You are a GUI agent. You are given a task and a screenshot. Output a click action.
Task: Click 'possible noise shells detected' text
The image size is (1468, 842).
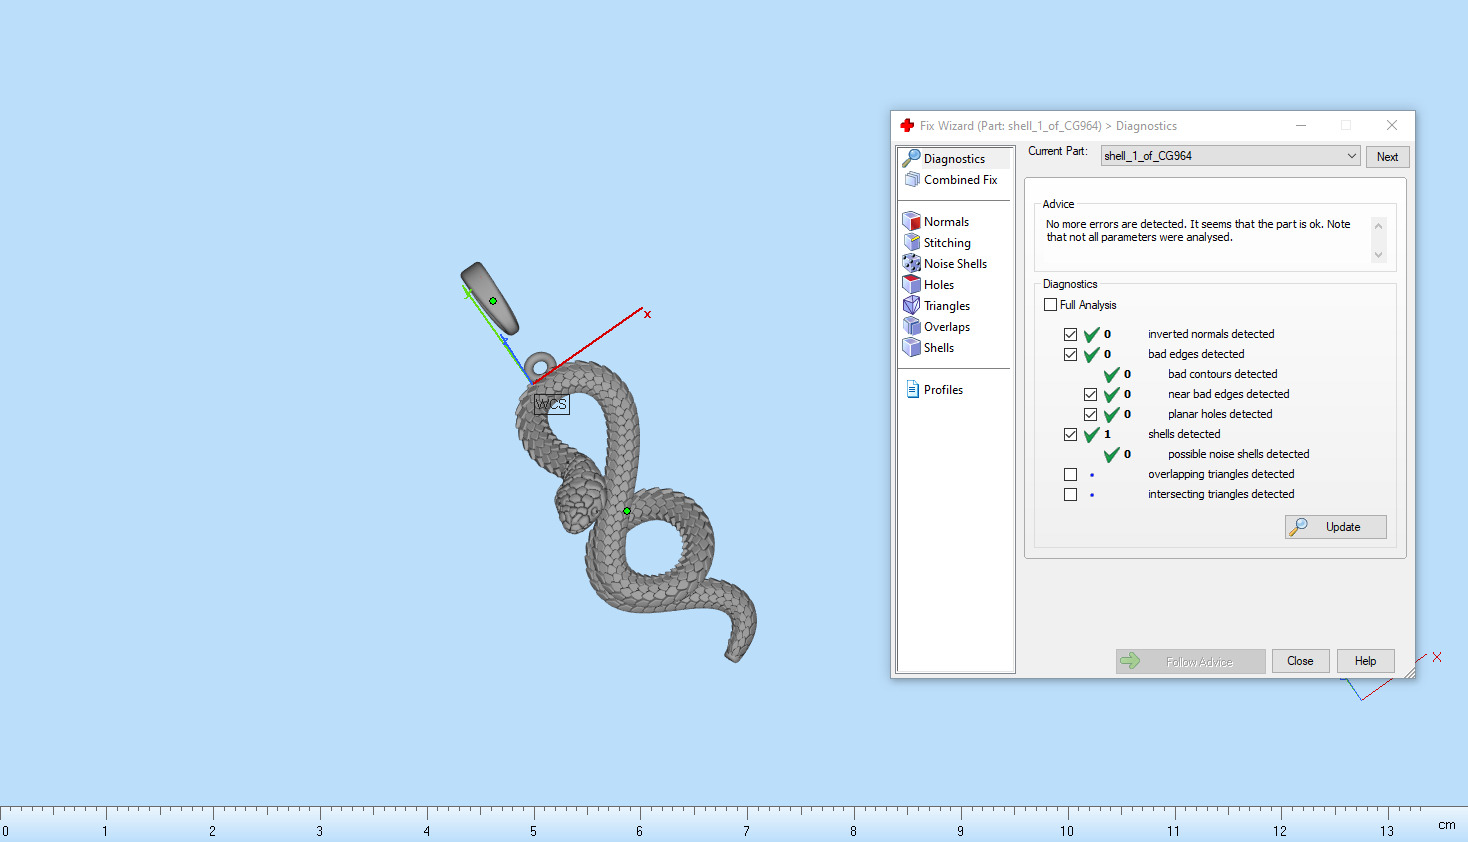tap(1238, 454)
